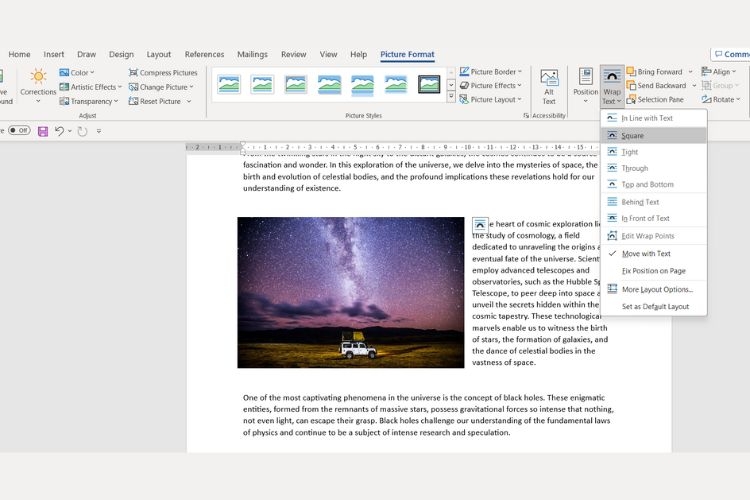
Task: Select Fix Position on Page option
Action: click(x=653, y=271)
